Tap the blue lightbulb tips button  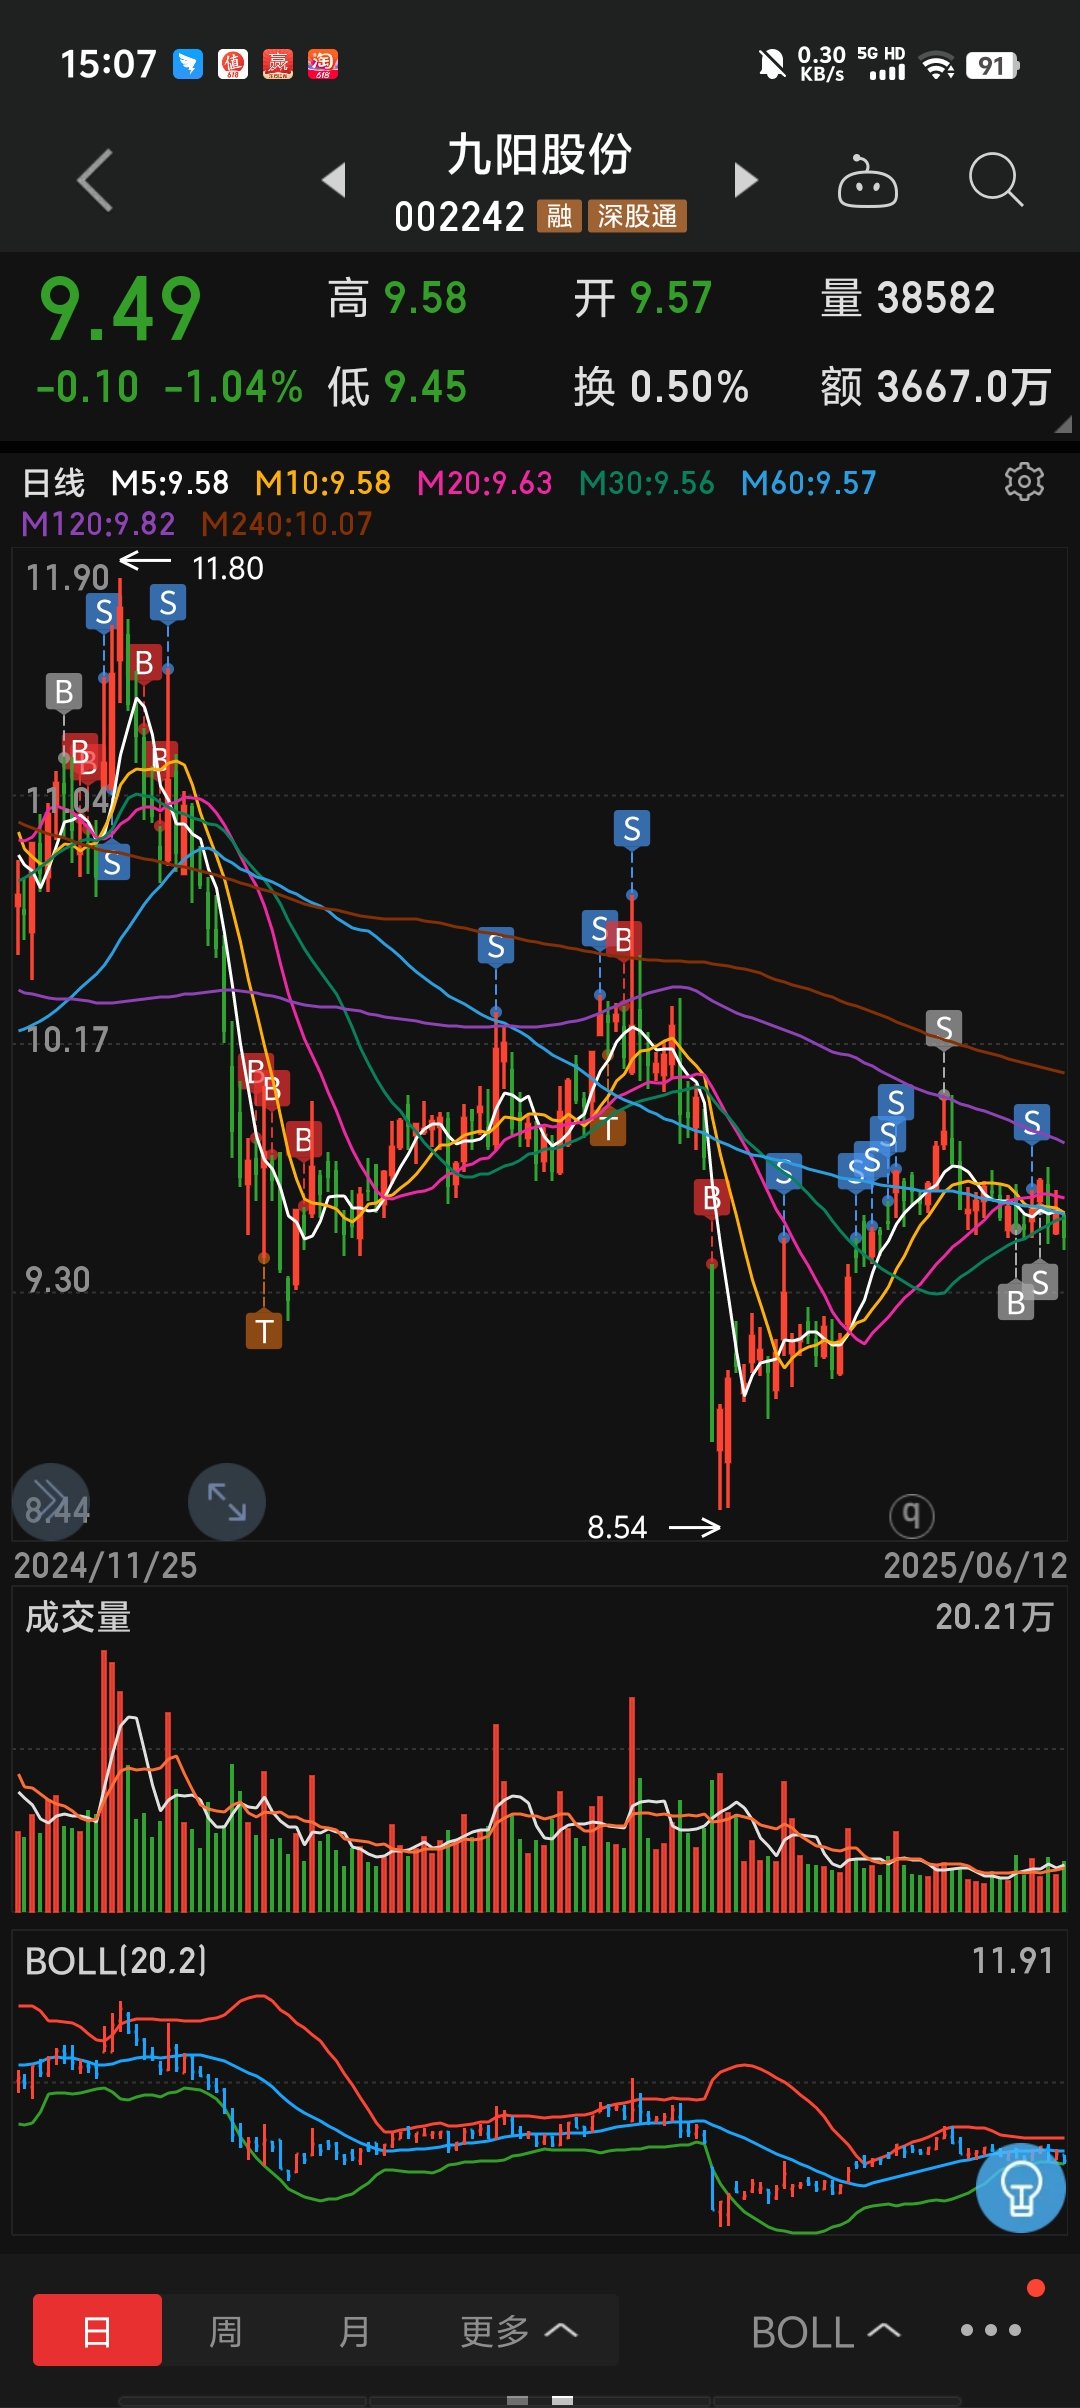[x=1021, y=2188]
